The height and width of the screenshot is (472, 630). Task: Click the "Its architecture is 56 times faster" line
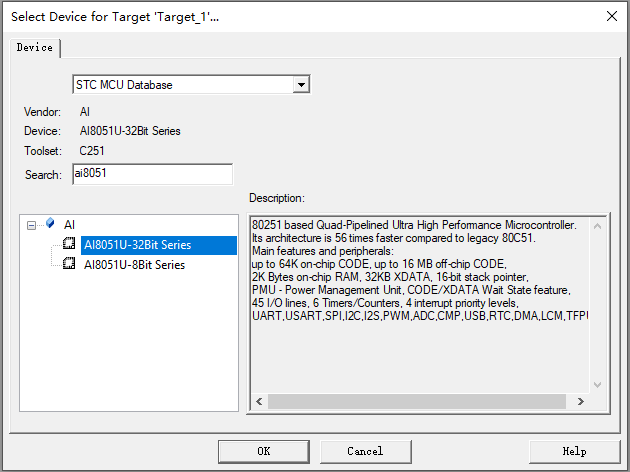coord(394,238)
